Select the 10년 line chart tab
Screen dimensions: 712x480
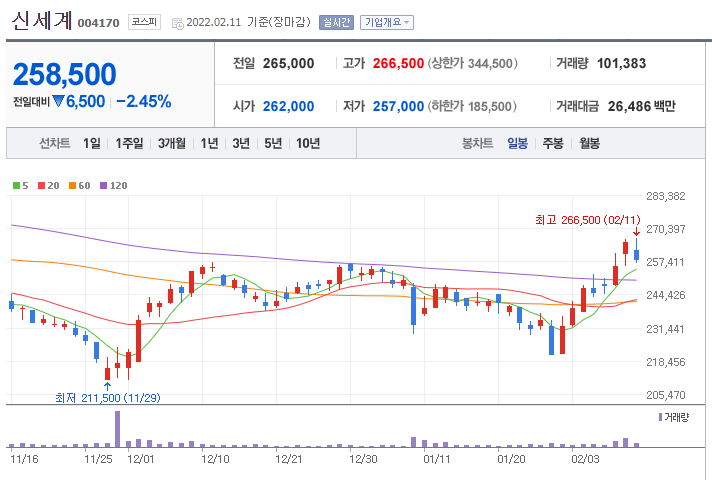coord(308,144)
